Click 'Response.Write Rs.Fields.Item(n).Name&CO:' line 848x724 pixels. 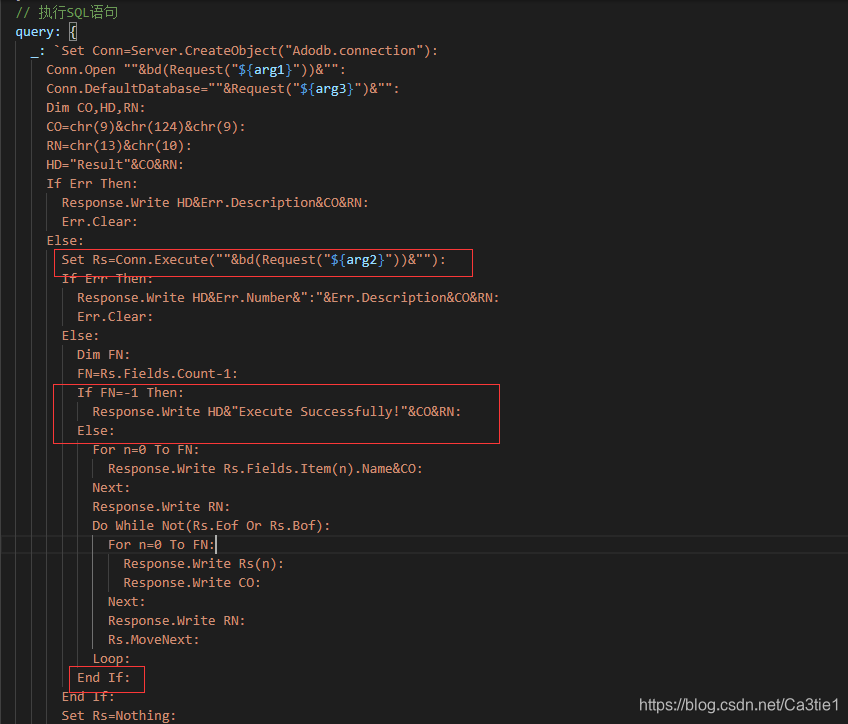265,469
